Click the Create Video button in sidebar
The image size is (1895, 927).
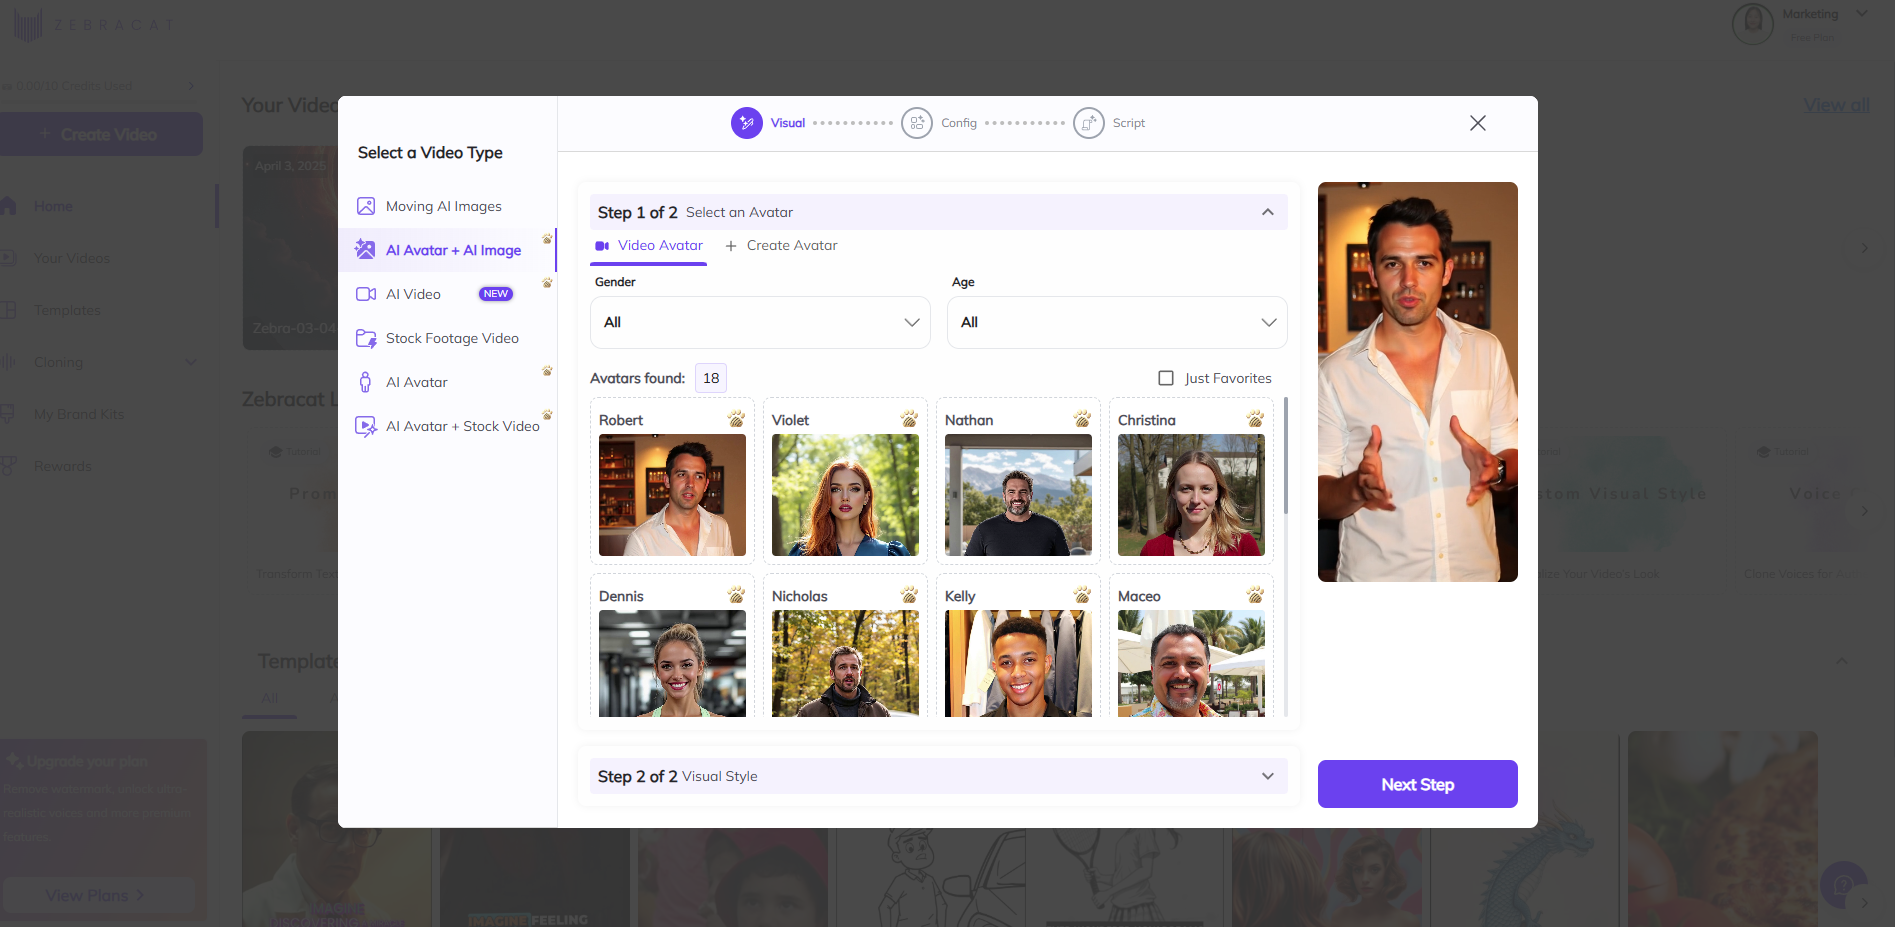100,134
